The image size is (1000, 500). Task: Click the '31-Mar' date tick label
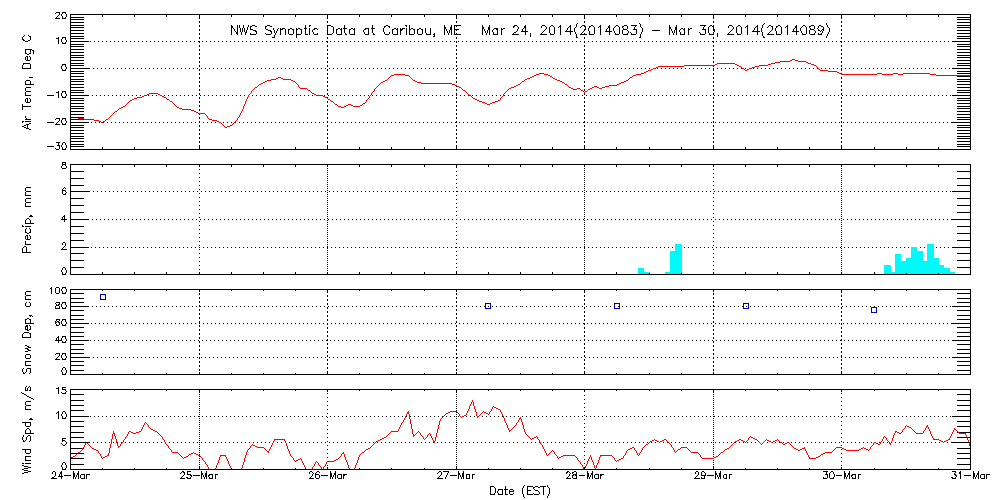click(x=970, y=477)
